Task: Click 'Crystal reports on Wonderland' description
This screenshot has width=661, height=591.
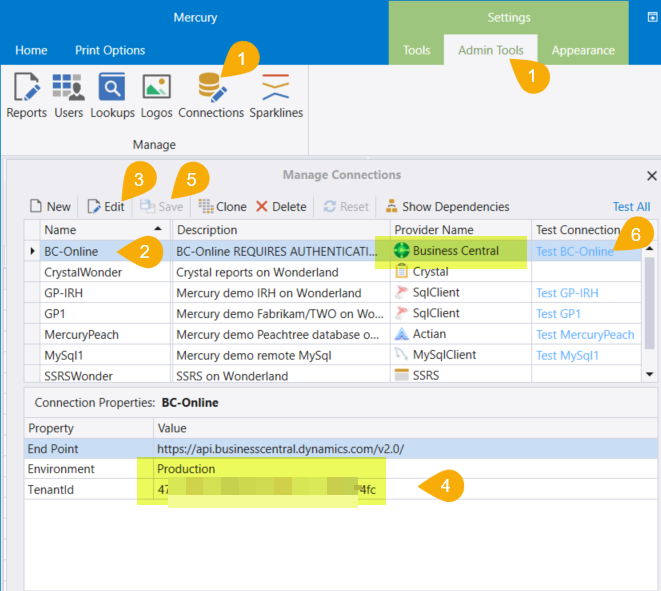Action: 257,272
